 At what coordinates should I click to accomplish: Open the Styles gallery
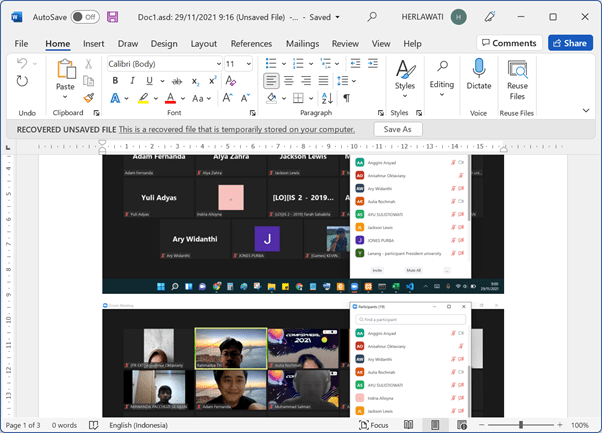click(x=404, y=76)
